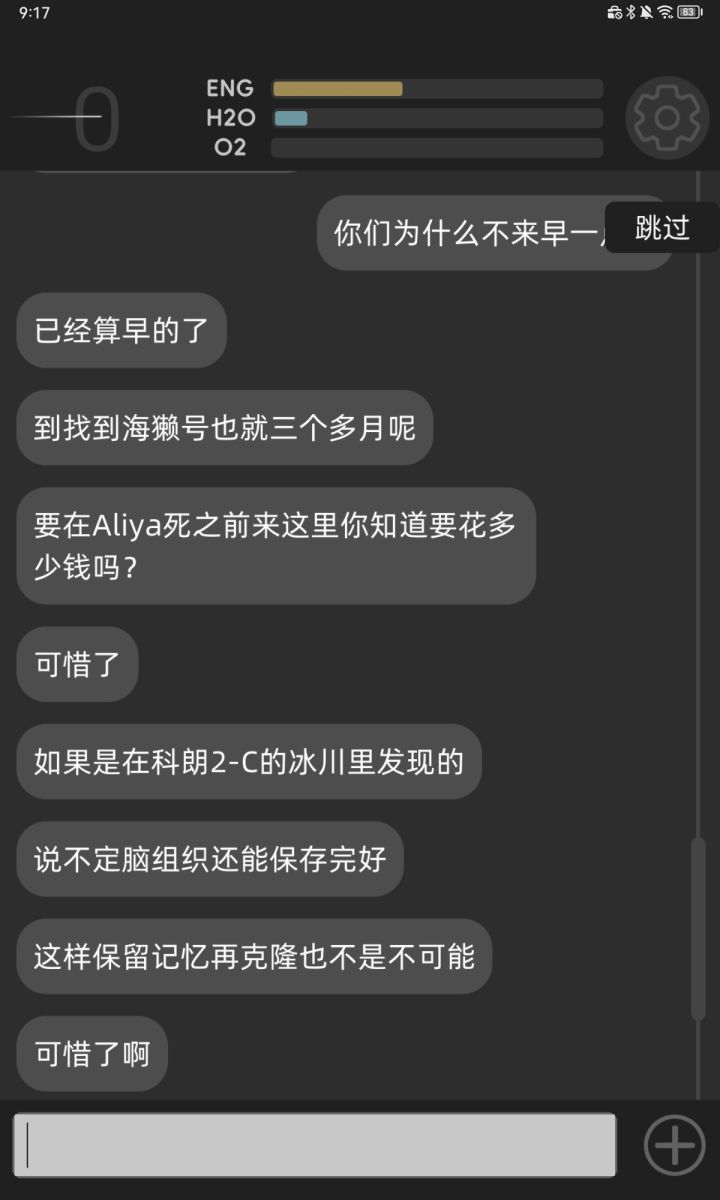This screenshot has width=720, height=1200.
Task: Click the H2O water level bar
Action: click(437, 118)
